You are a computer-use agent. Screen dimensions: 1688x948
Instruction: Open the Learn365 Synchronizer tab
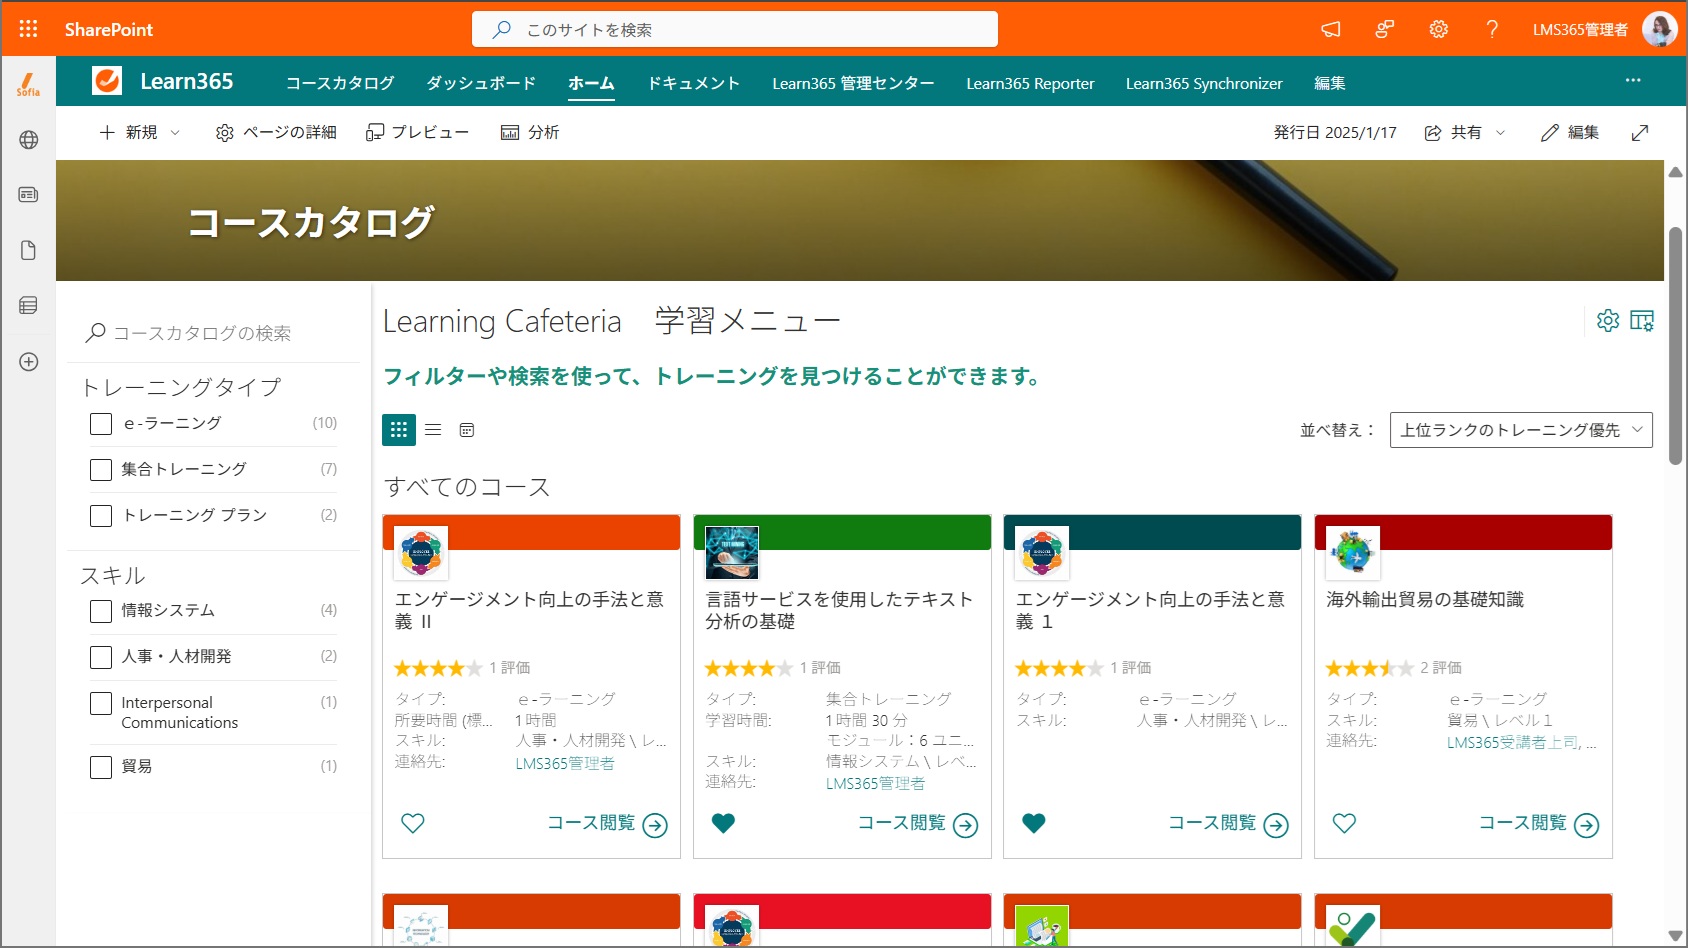tap(1204, 83)
